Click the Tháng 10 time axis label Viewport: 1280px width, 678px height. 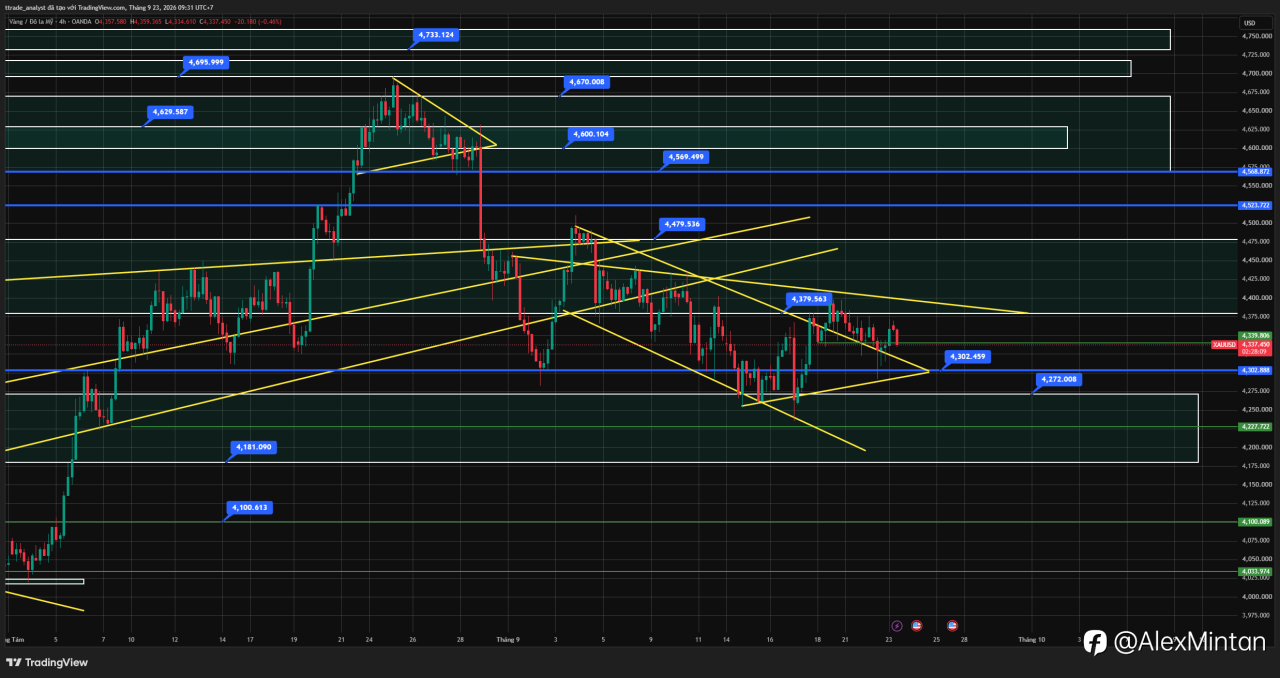click(x=1031, y=639)
